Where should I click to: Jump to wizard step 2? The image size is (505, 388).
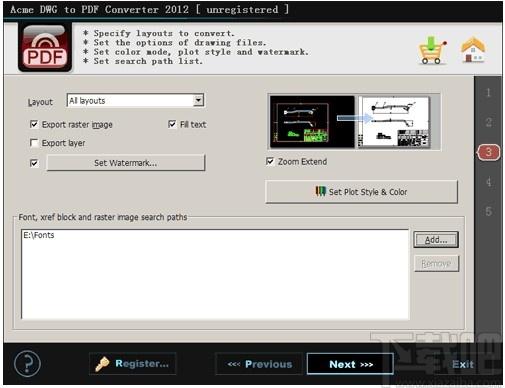[488, 122]
